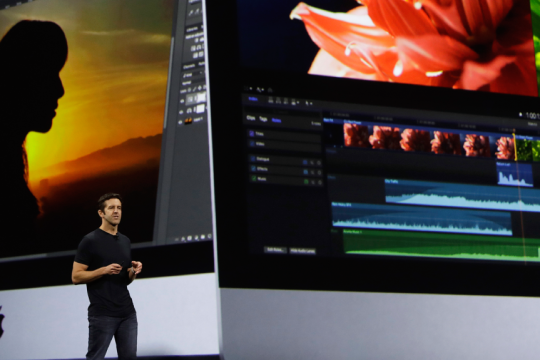This screenshot has width=540, height=360.
Task: Click the green audio lane icon in Music row
Action: (x=306, y=182)
